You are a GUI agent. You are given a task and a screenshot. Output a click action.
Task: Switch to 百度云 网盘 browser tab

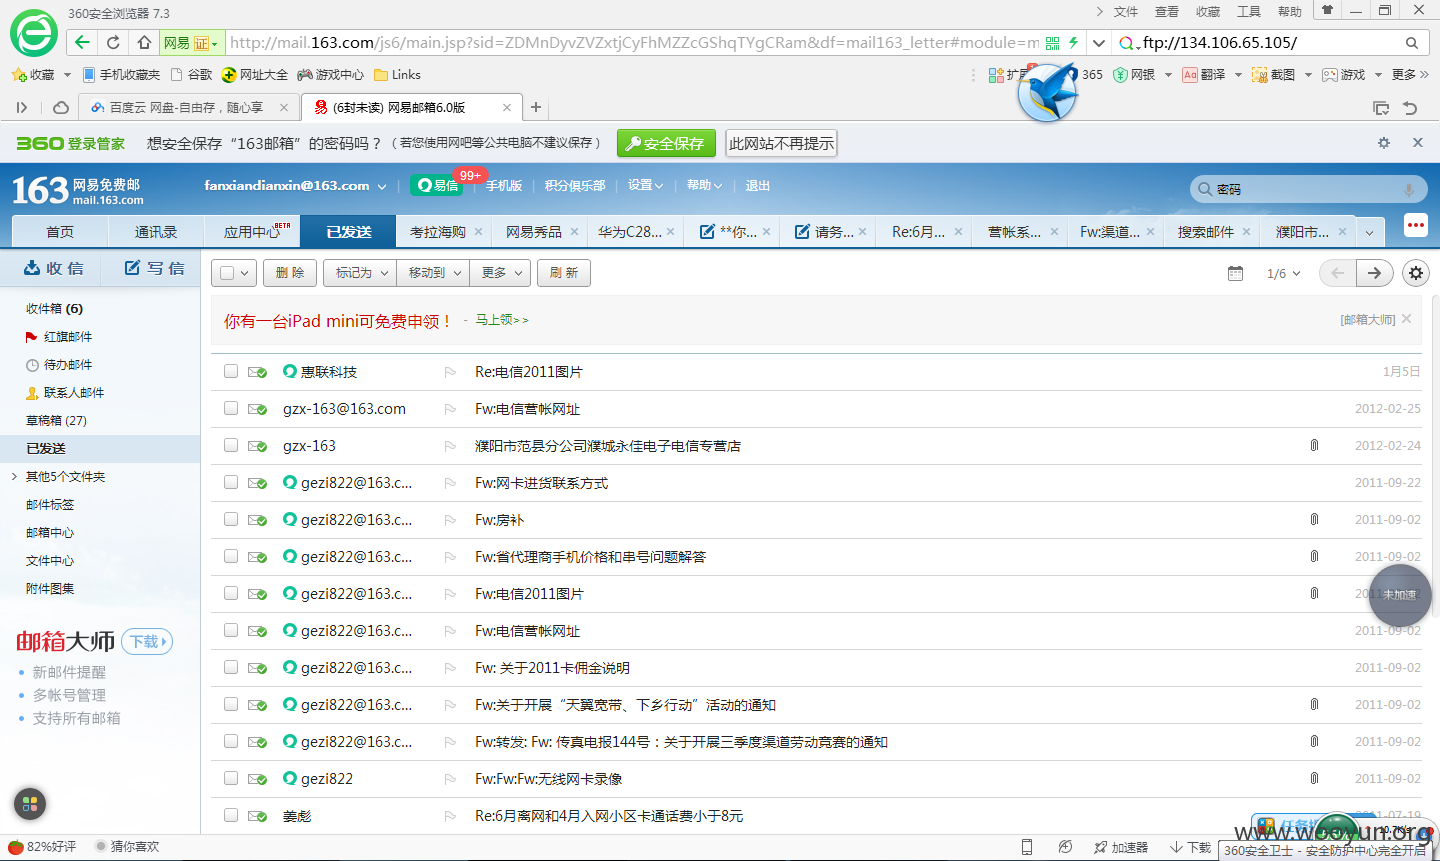186,107
